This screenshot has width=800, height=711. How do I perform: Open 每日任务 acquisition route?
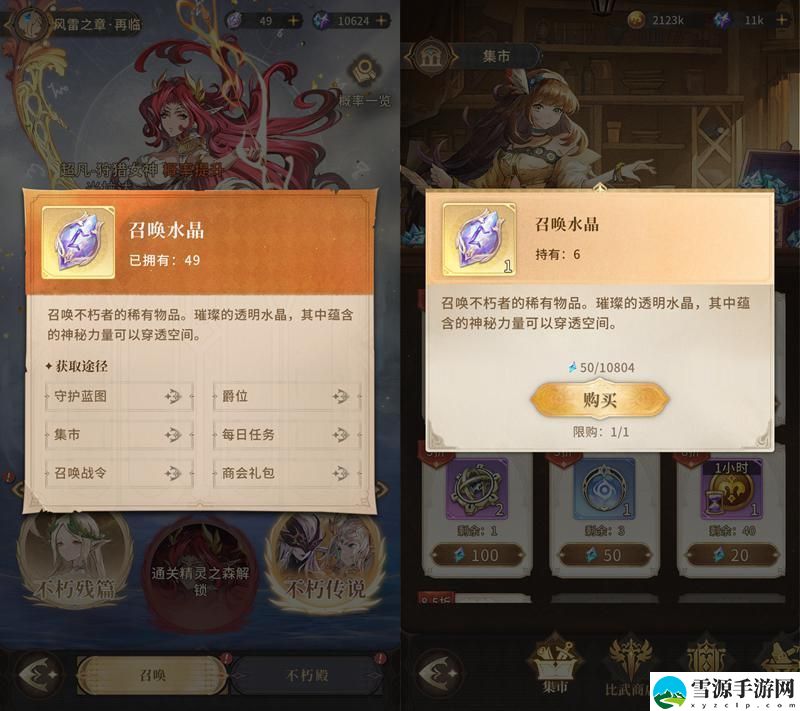287,435
